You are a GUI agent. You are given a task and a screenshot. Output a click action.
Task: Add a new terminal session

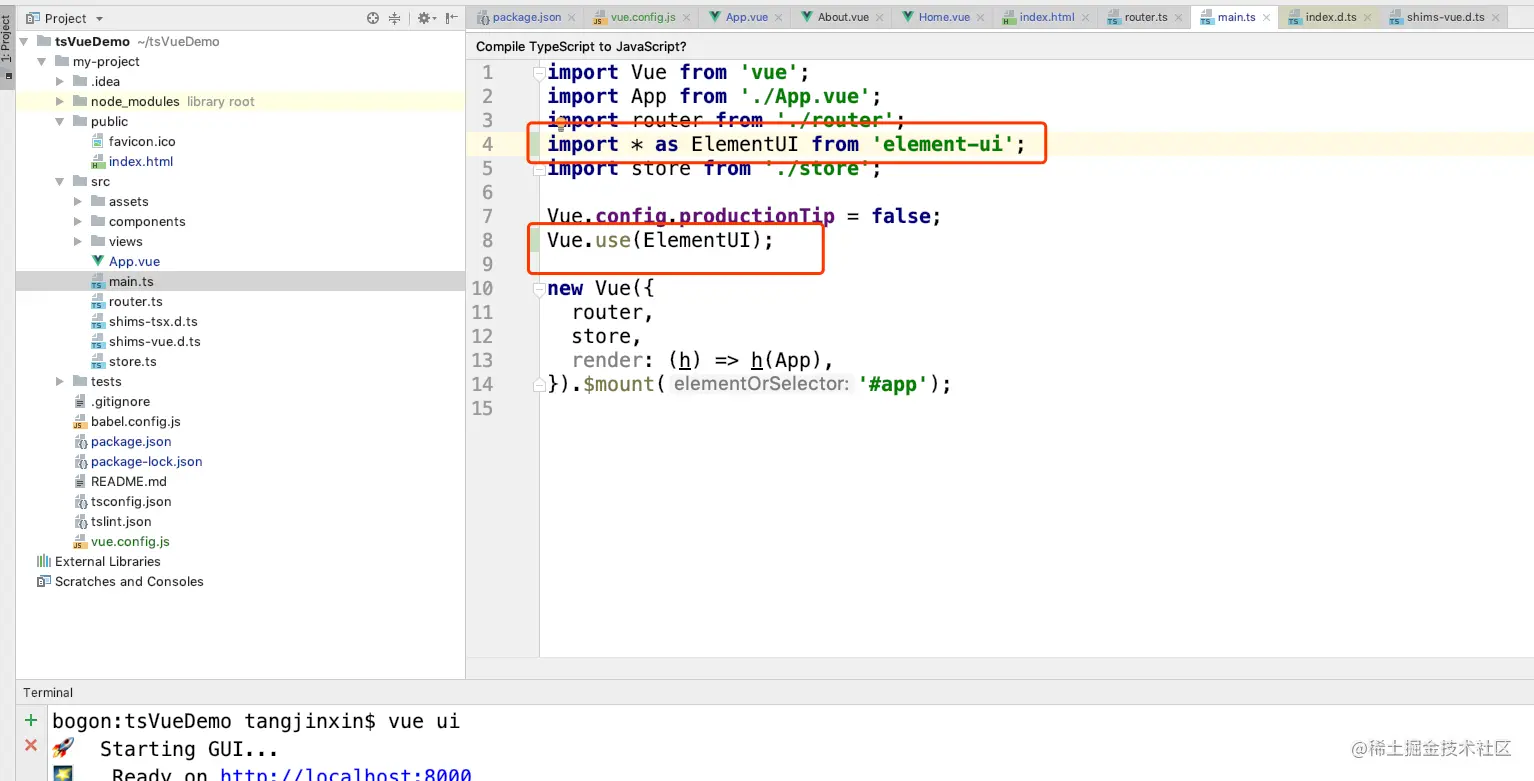point(31,720)
